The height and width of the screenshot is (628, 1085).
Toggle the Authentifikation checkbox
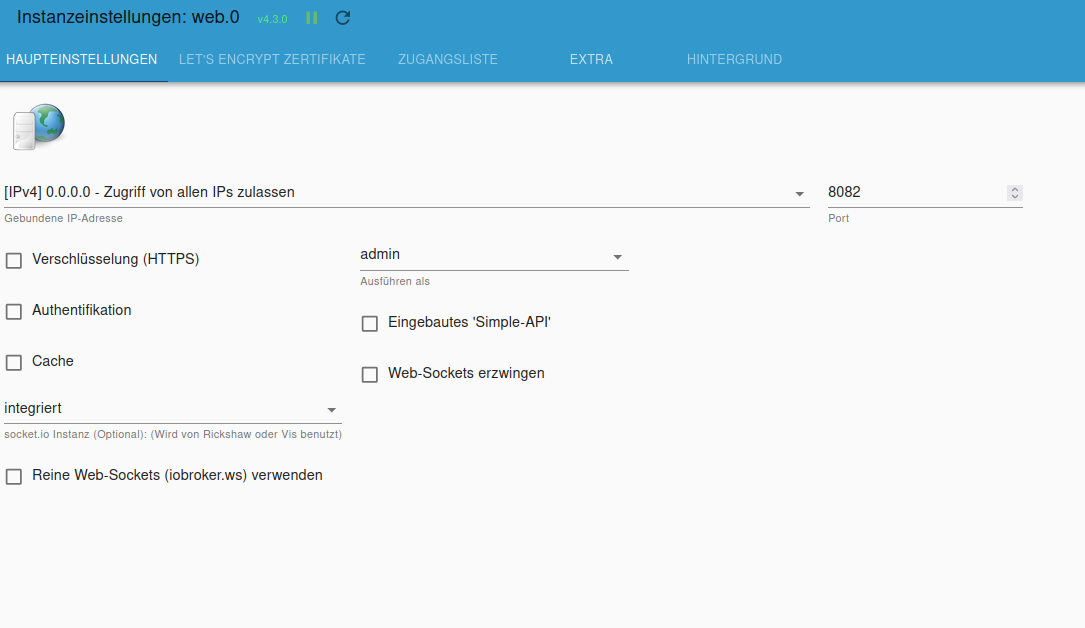click(x=14, y=312)
